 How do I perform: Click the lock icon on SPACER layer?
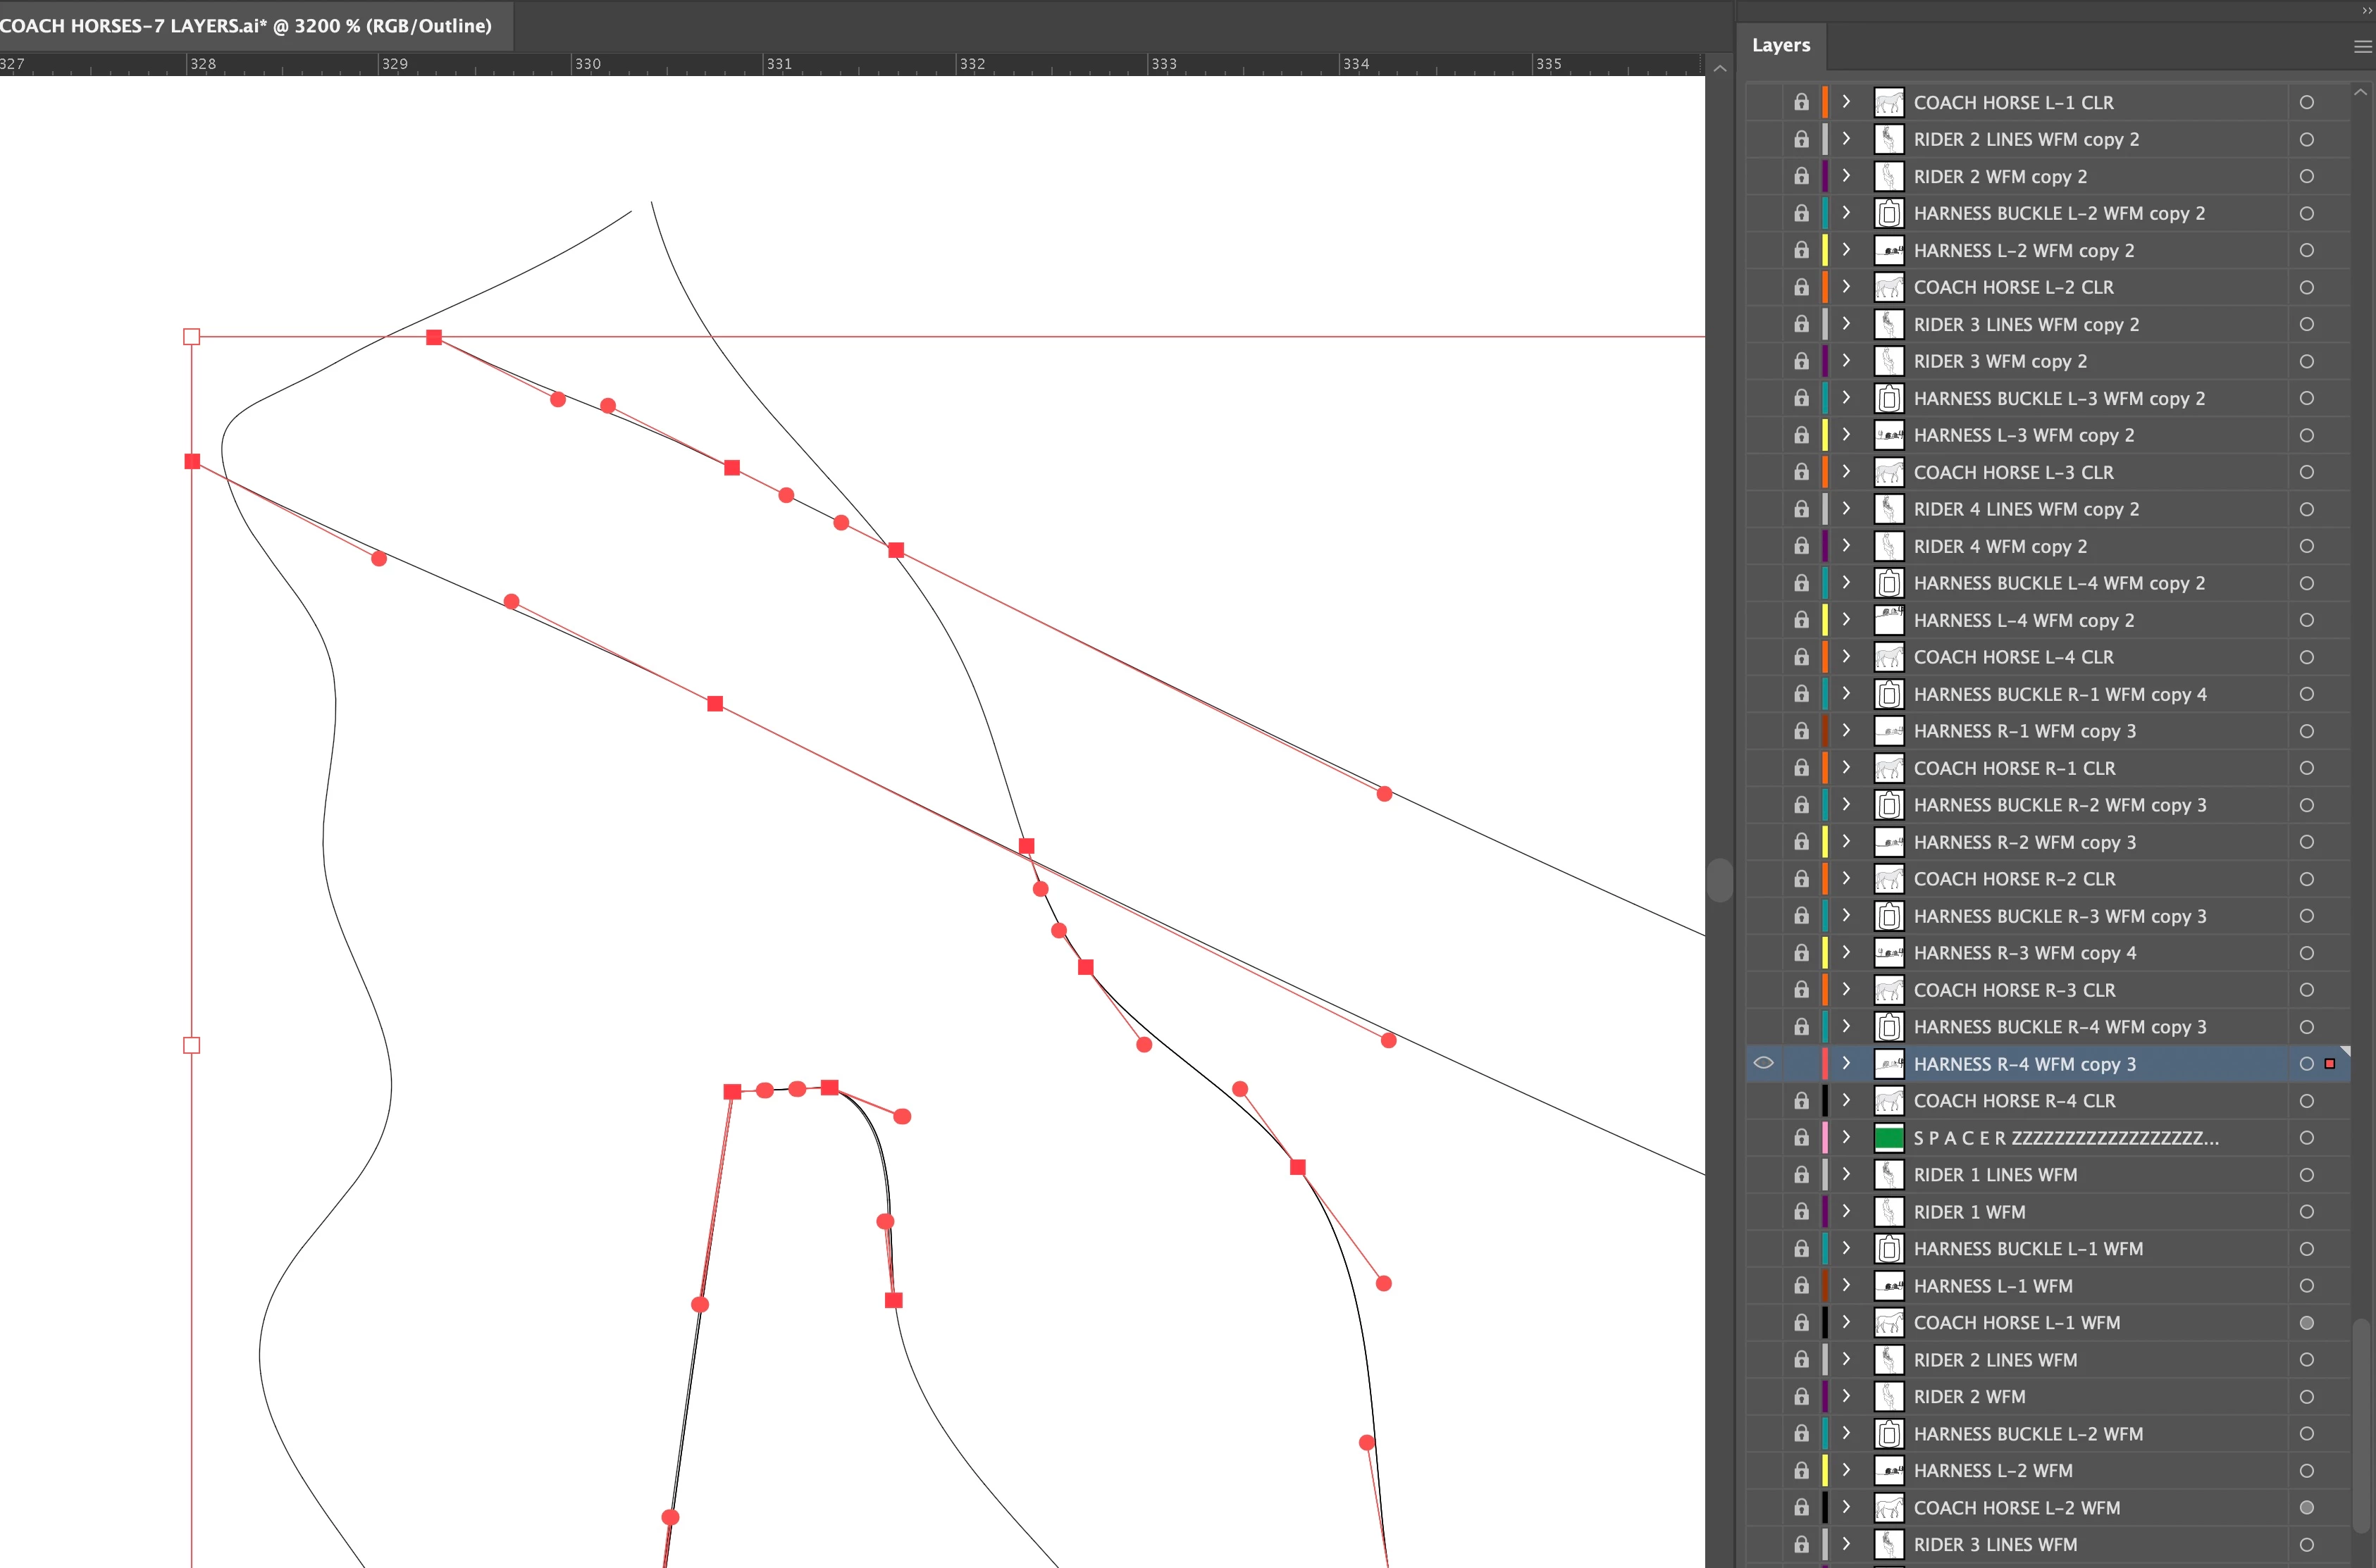pyautogui.click(x=1800, y=1137)
